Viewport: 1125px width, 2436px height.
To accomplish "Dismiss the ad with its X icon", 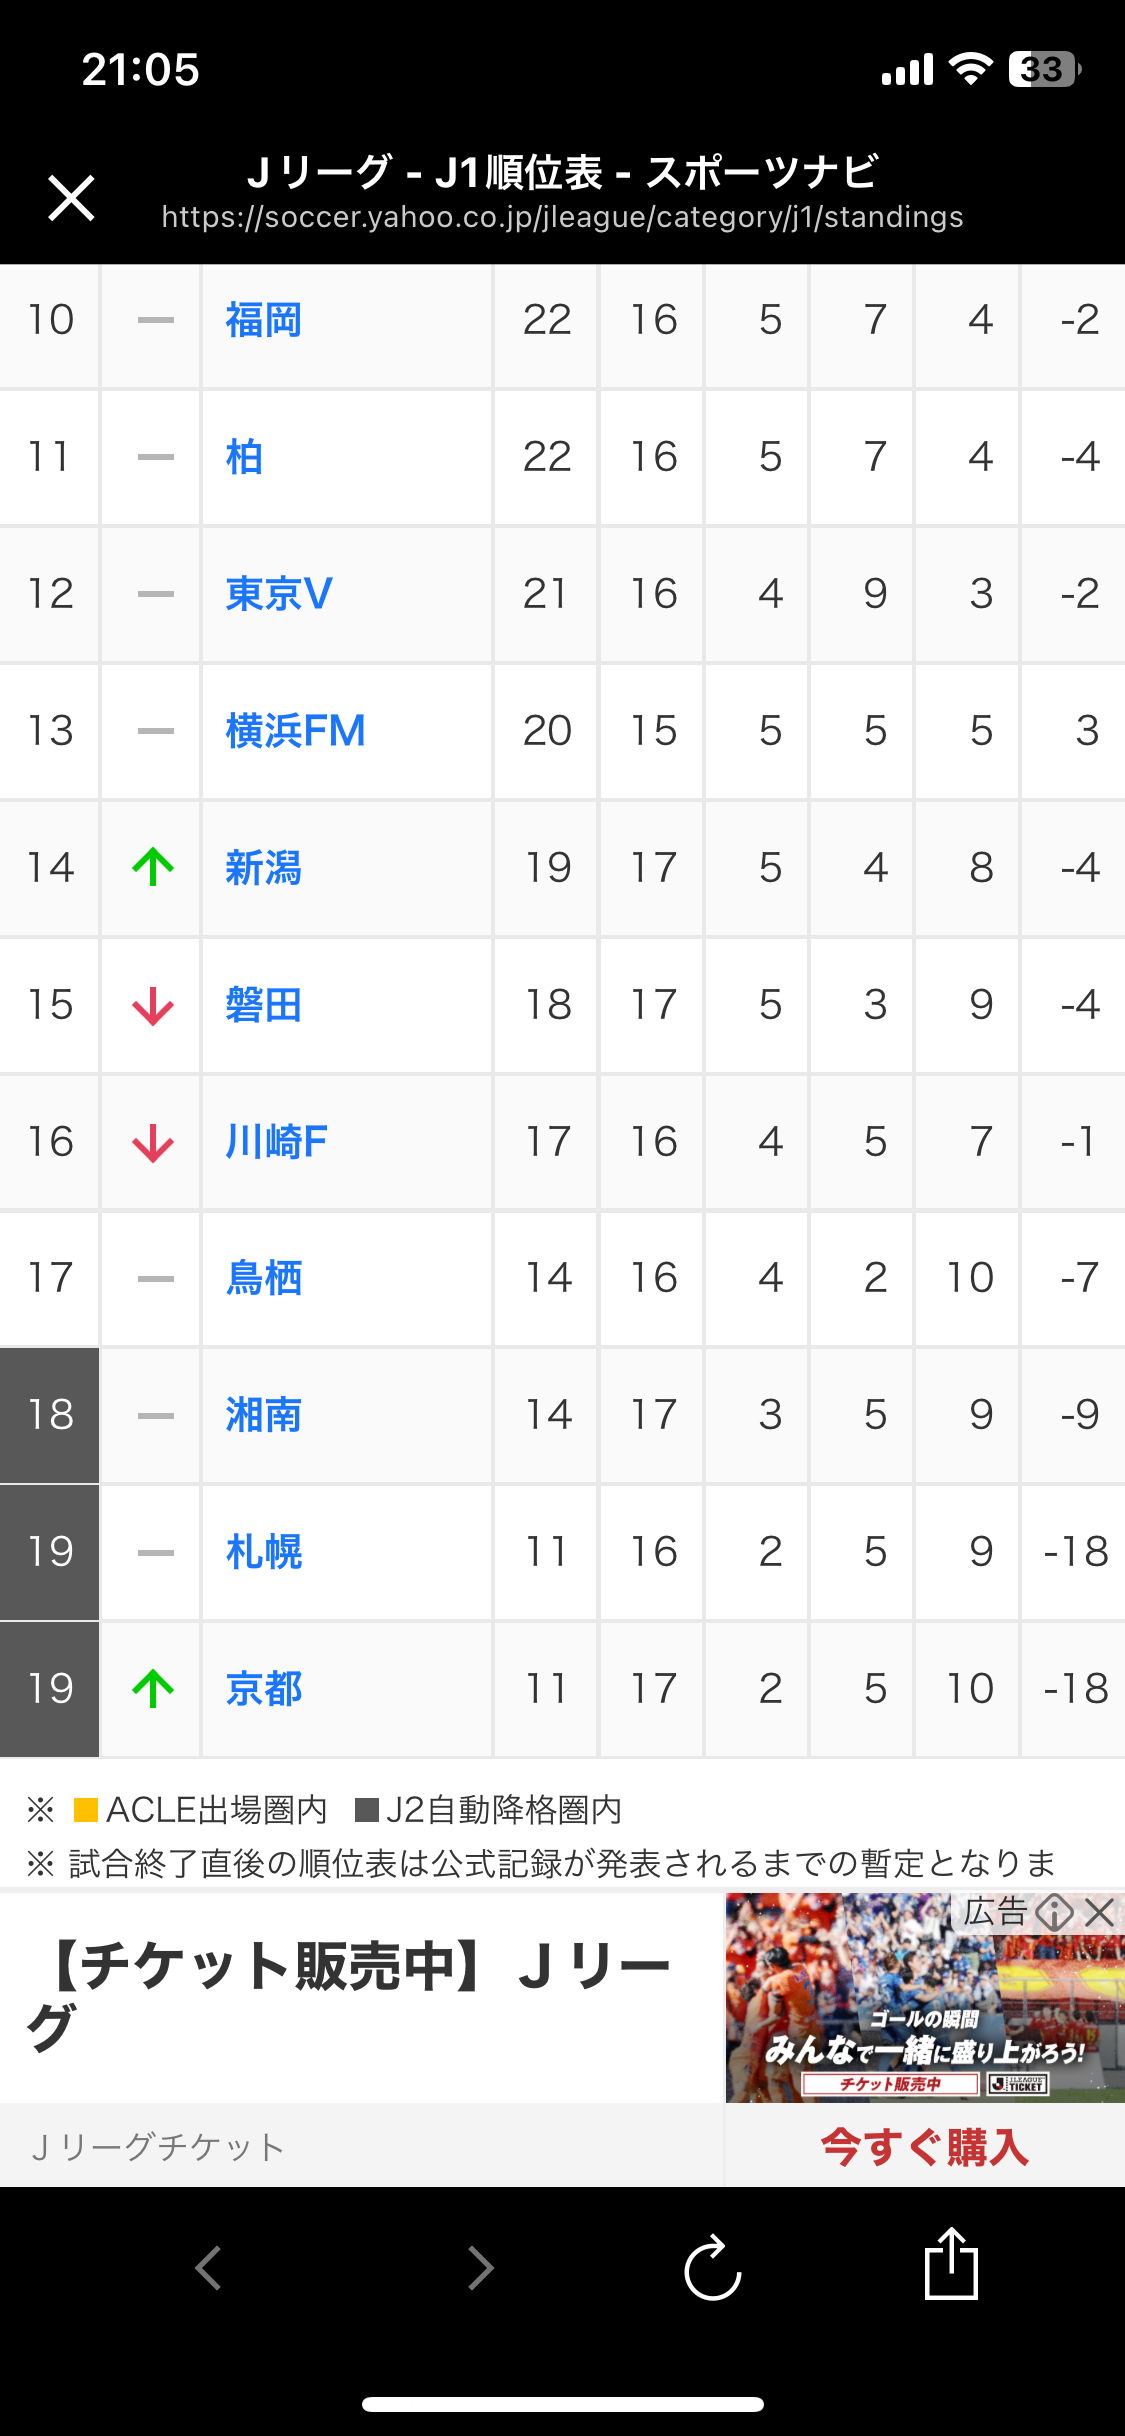I will pos(1100,1913).
